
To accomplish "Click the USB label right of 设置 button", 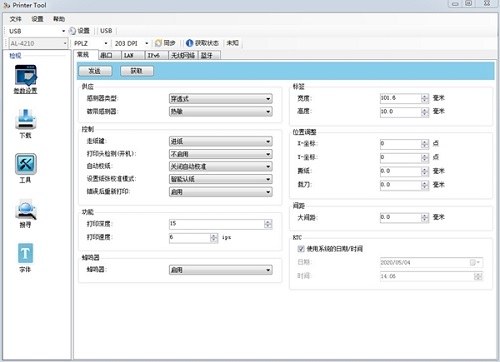I will tap(106, 31).
